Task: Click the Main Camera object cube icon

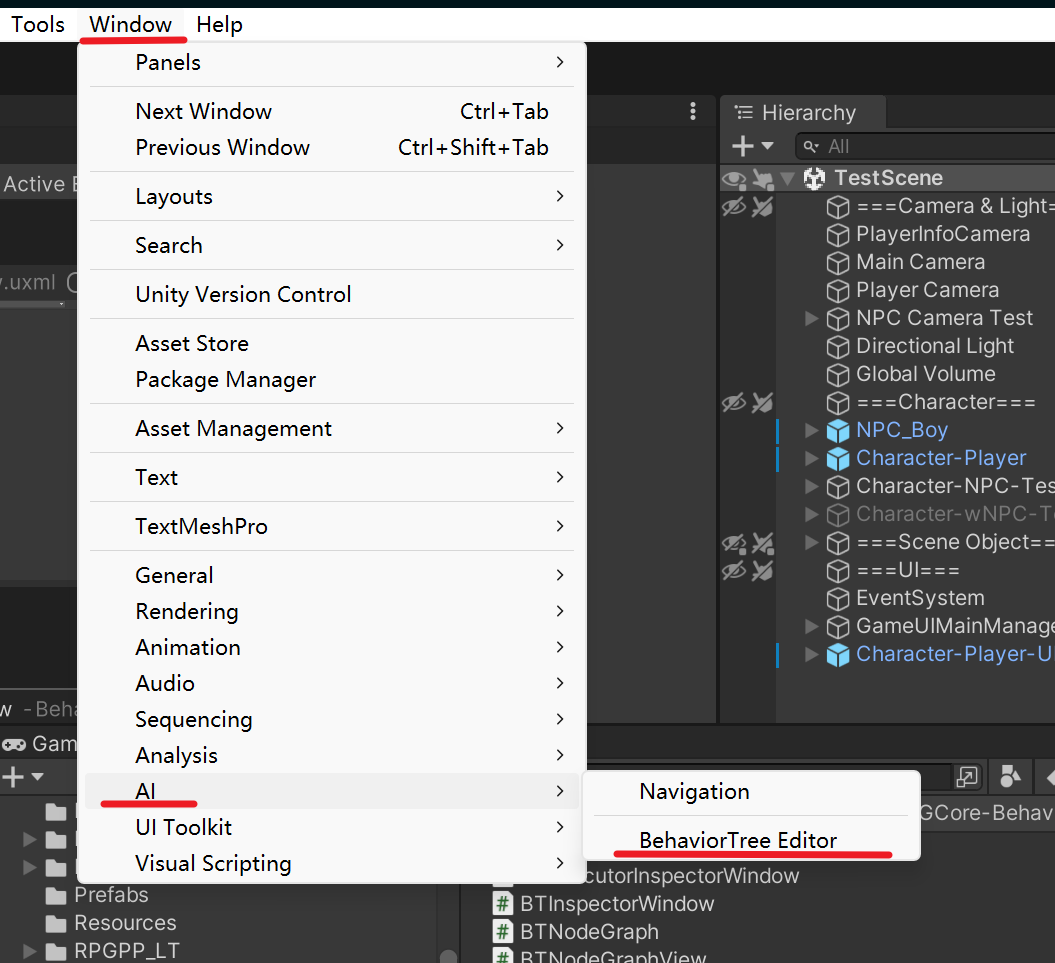Action: [x=837, y=262]
